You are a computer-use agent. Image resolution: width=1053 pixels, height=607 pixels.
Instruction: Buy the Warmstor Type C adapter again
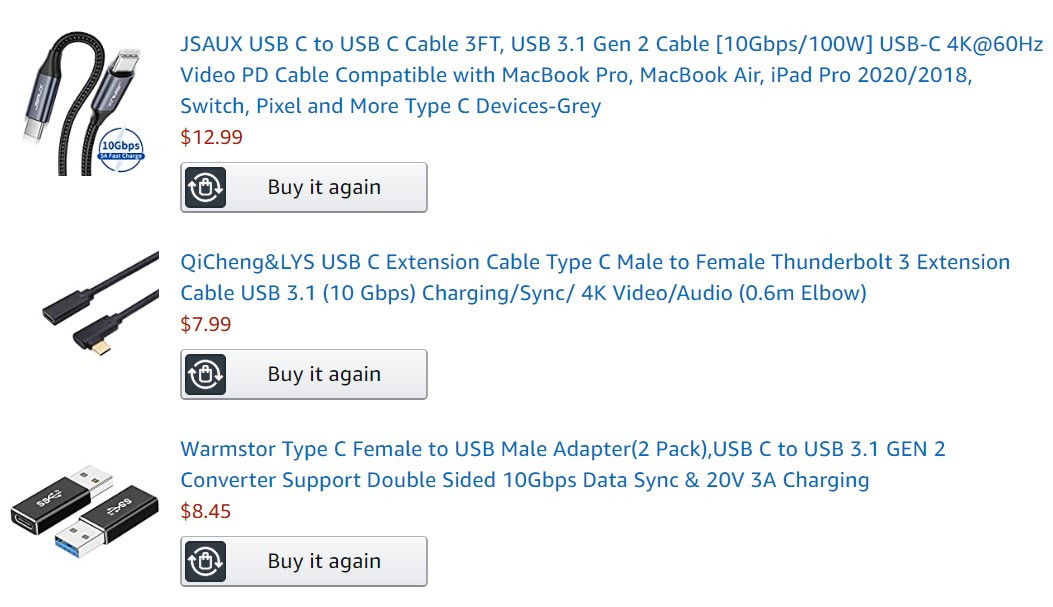304,561
